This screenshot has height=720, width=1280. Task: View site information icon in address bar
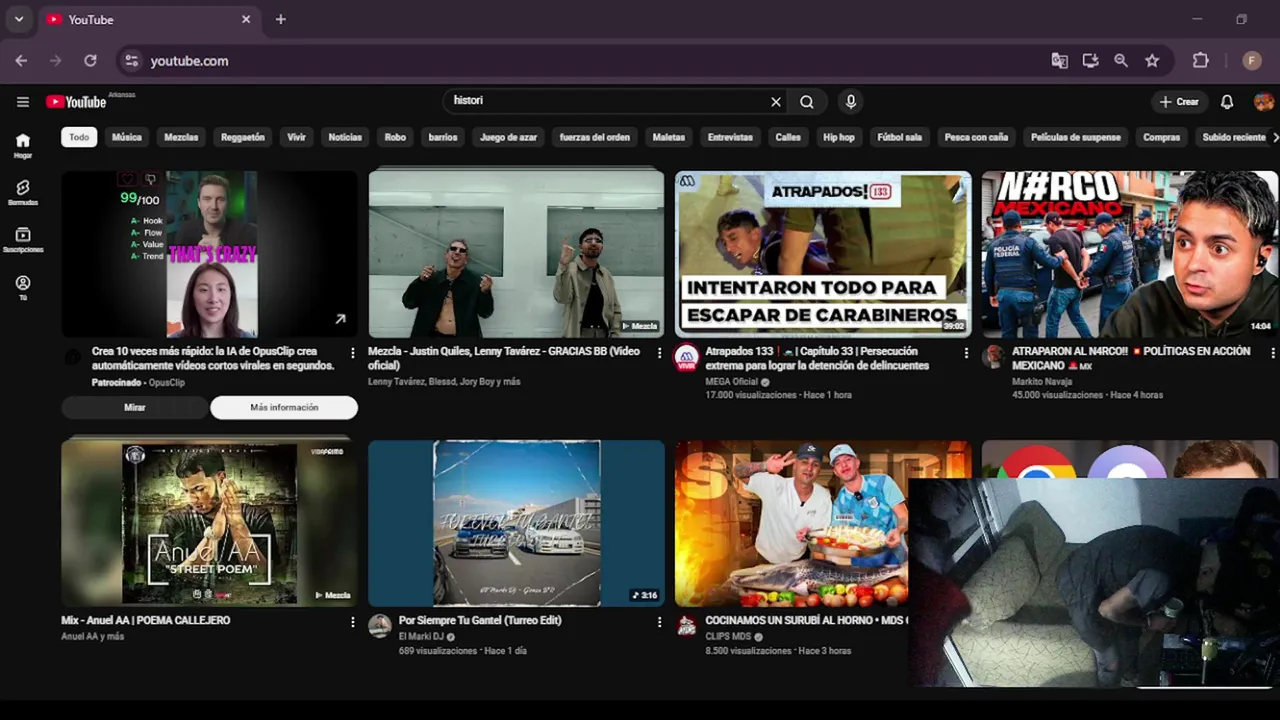pyautogui.click(x=131, y=61)
